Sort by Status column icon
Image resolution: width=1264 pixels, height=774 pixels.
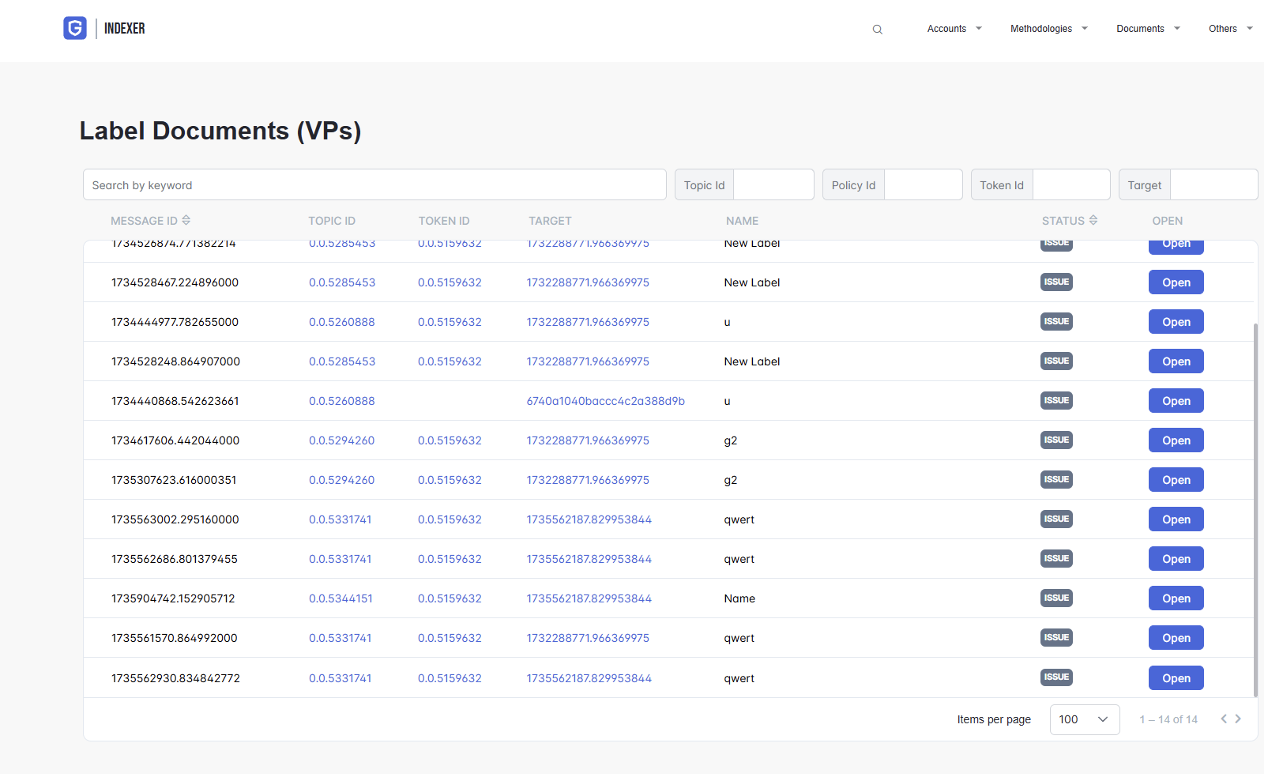pos(1093,221)
